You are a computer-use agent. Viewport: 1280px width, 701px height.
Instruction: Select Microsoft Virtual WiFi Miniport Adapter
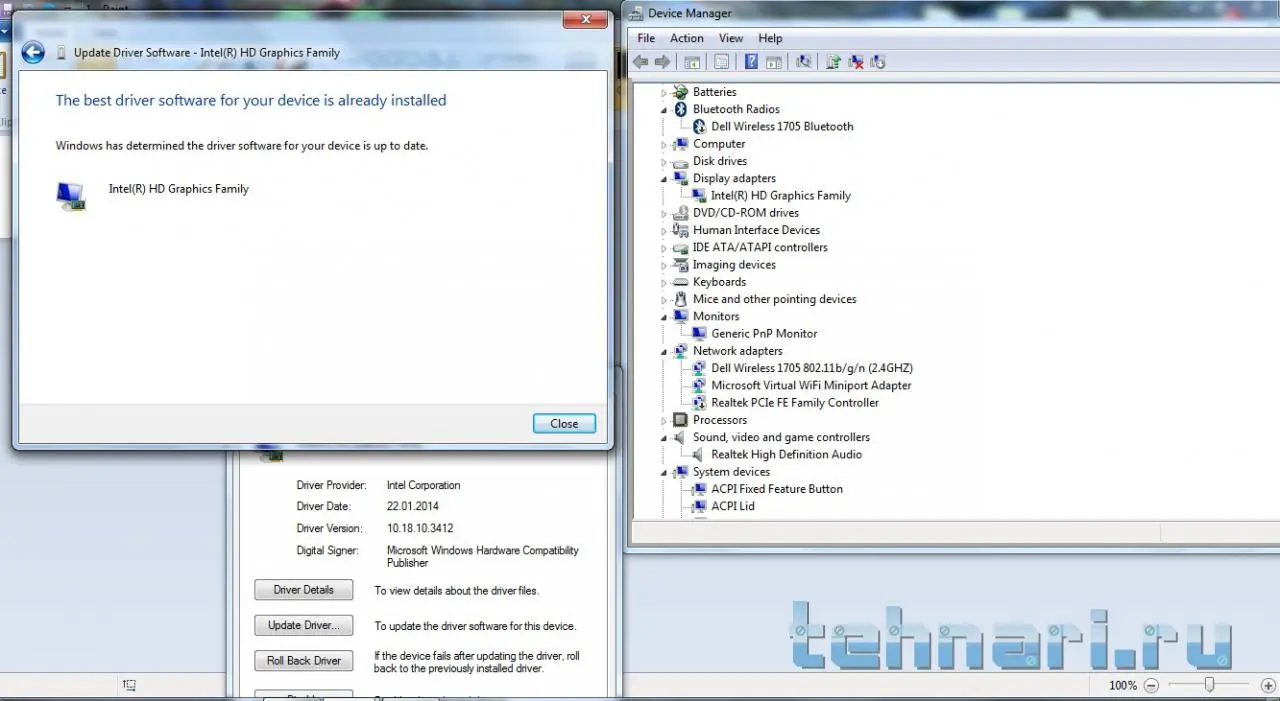pyautogui.click(x=811, y=385)
